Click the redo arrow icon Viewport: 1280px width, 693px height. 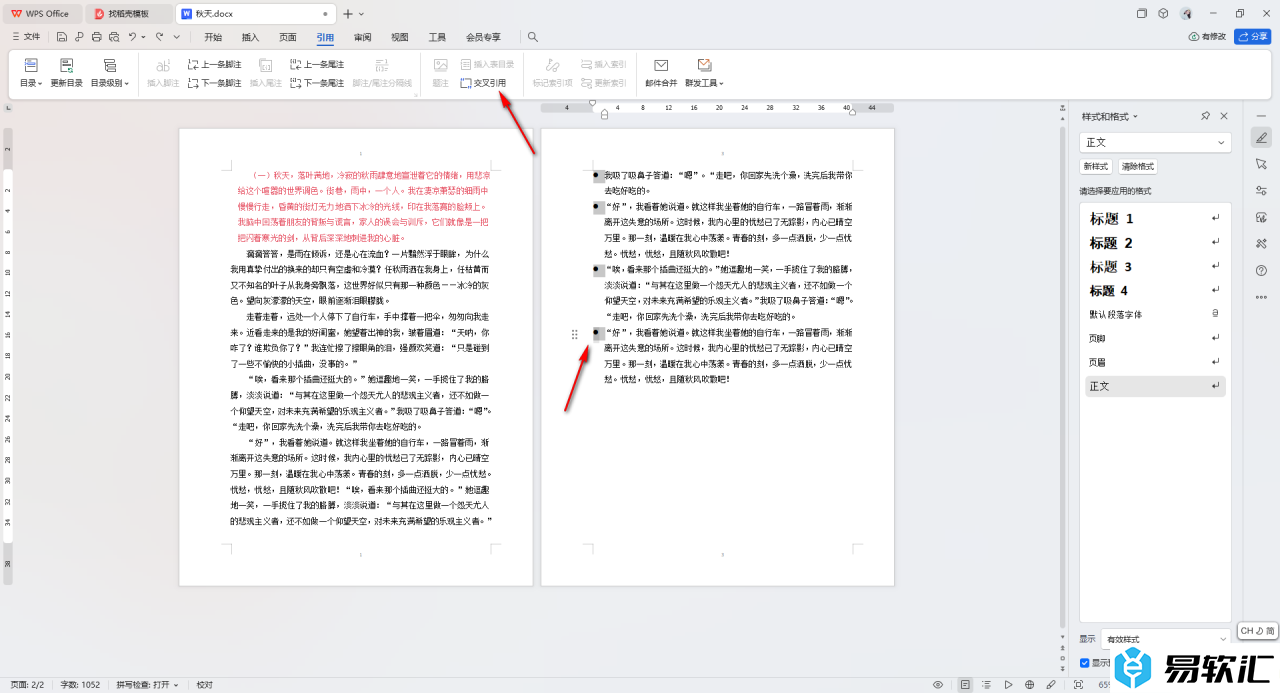point(160,37)
